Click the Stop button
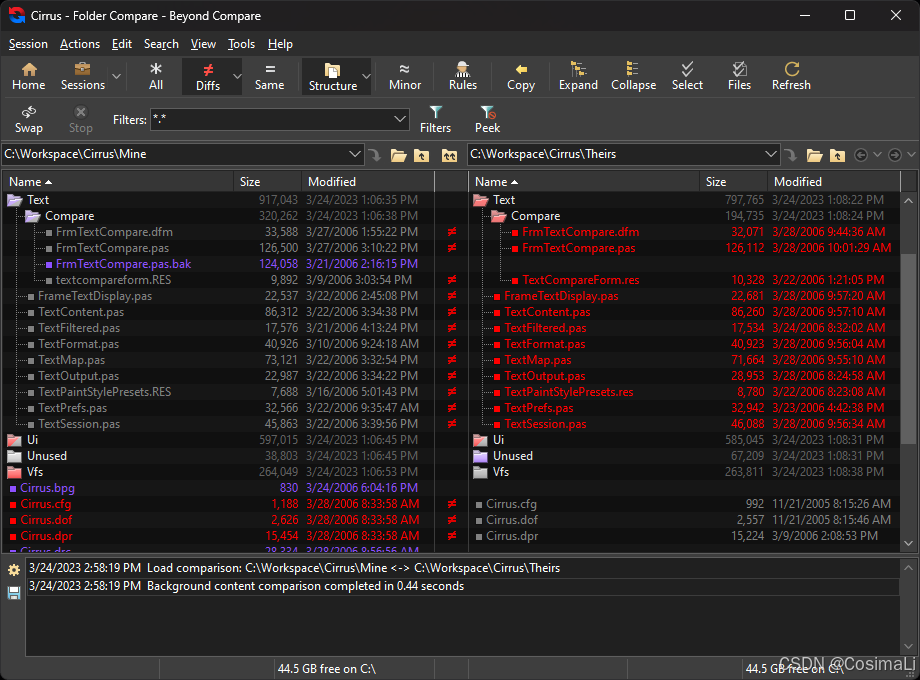 80,119
